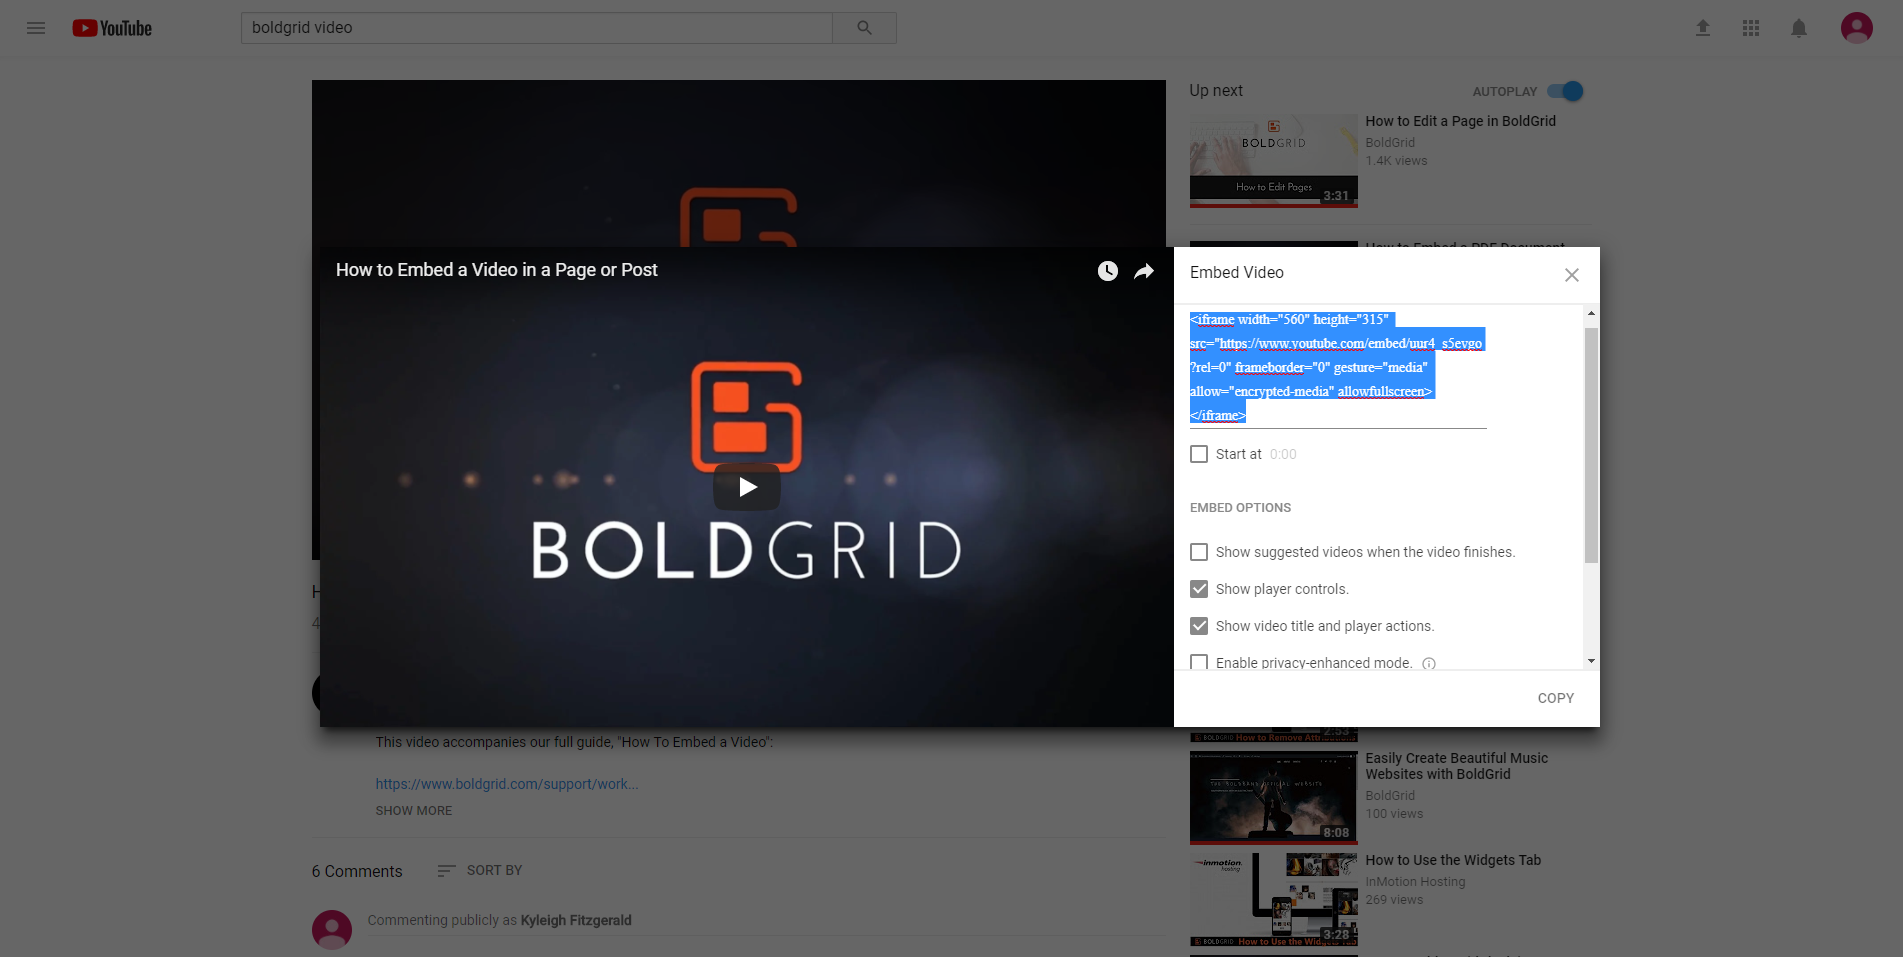Click the search box with boldgrid video
Screen dimensions: 1903x957
pyautogui.click(x=536, y=28)
